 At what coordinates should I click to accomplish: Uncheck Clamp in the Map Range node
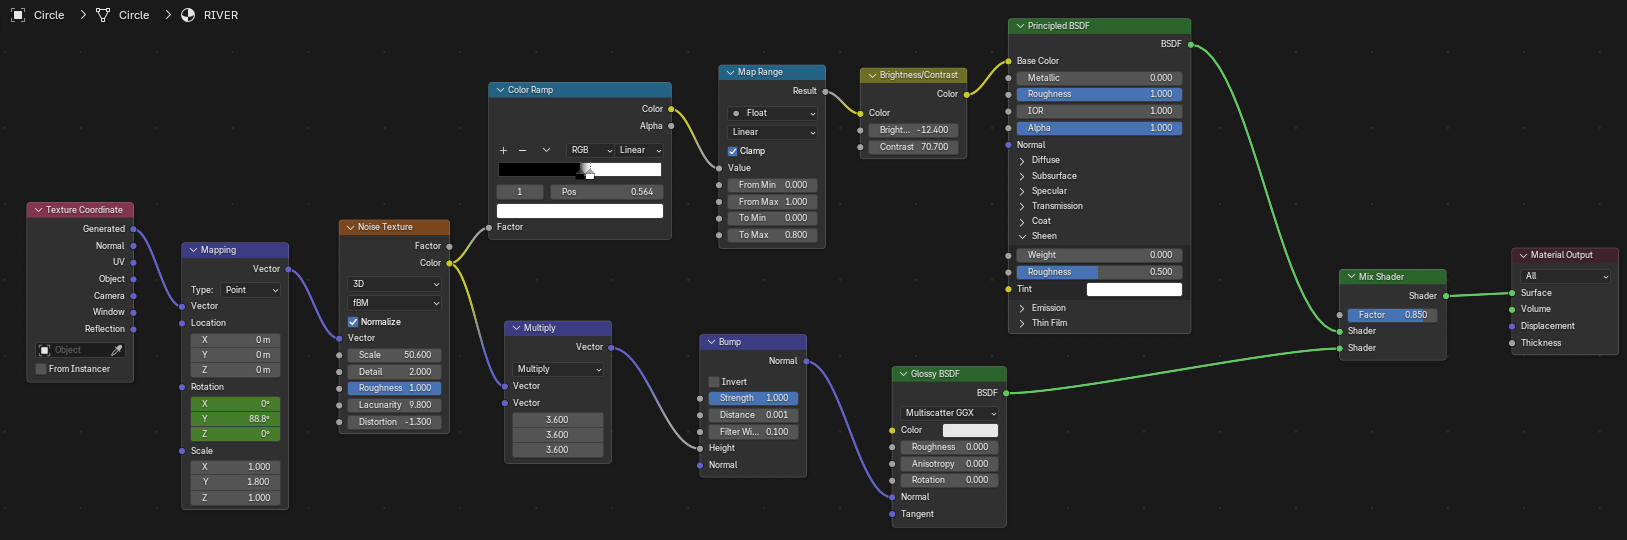point(732,151)
